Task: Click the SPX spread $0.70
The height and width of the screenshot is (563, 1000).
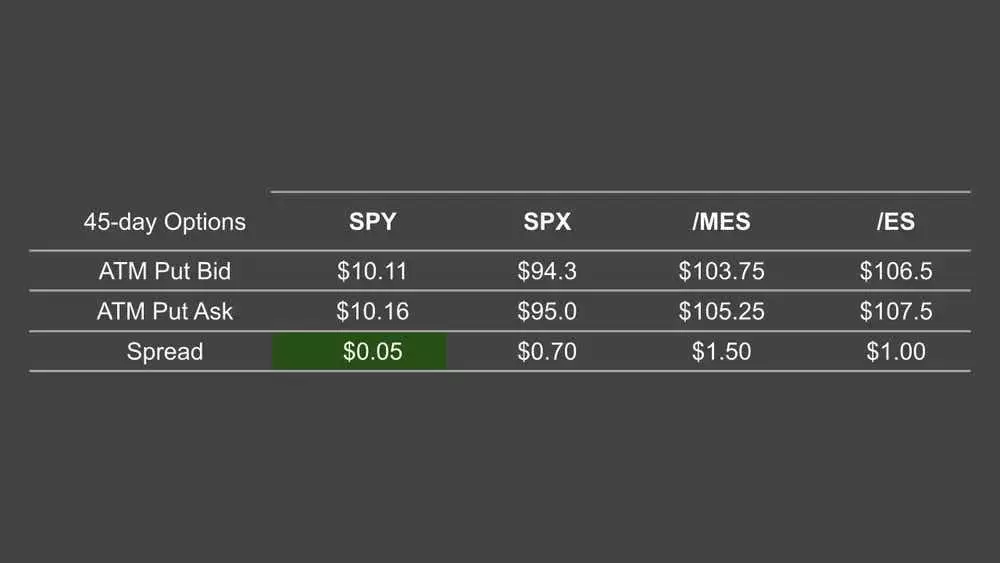Action: tap(547, 351)
